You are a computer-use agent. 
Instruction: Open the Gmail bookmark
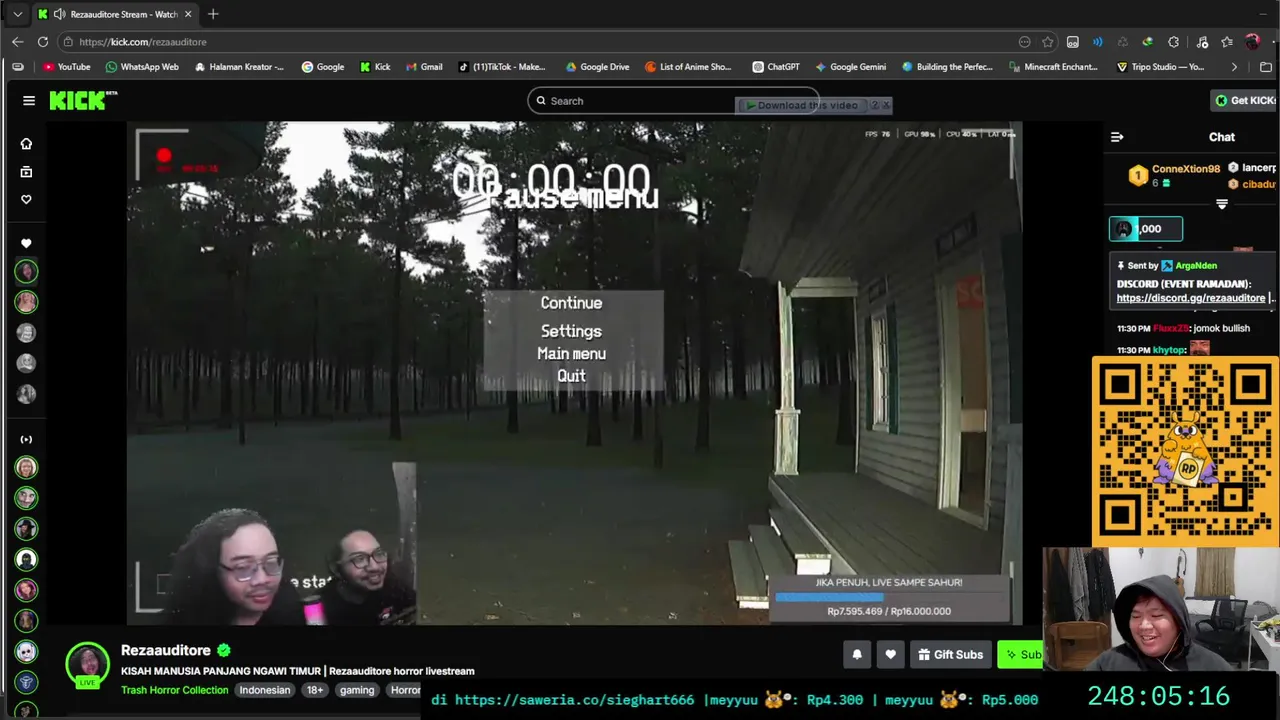[424, 67]
